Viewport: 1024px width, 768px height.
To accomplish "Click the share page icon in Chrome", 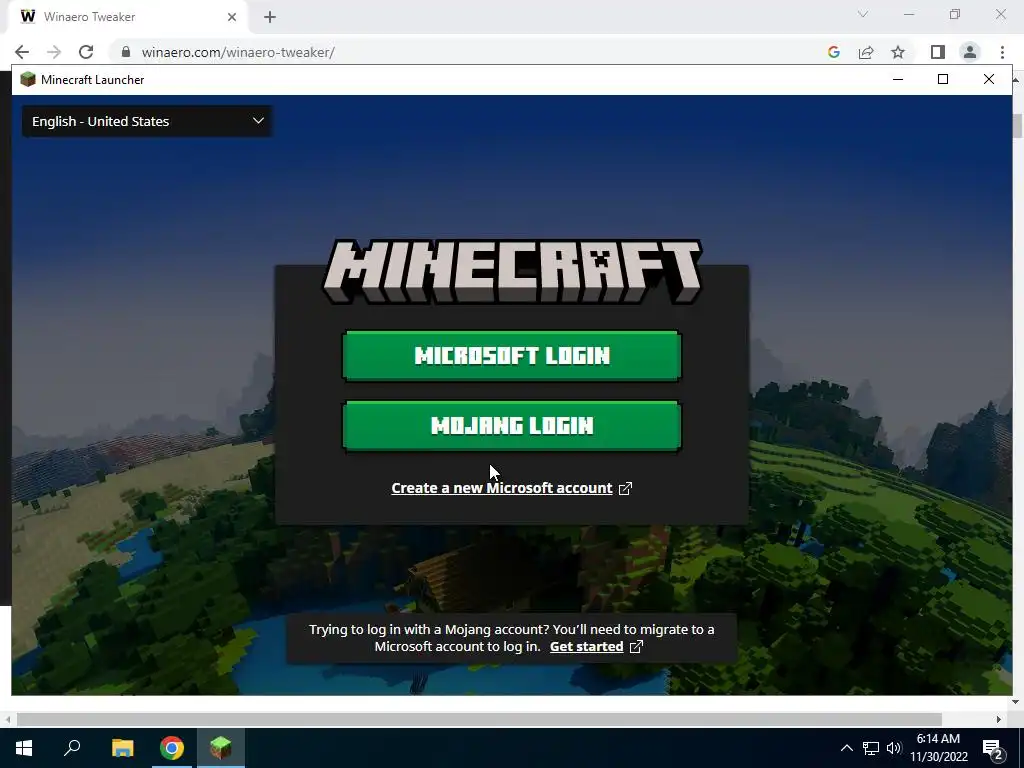I will point(866,52).
